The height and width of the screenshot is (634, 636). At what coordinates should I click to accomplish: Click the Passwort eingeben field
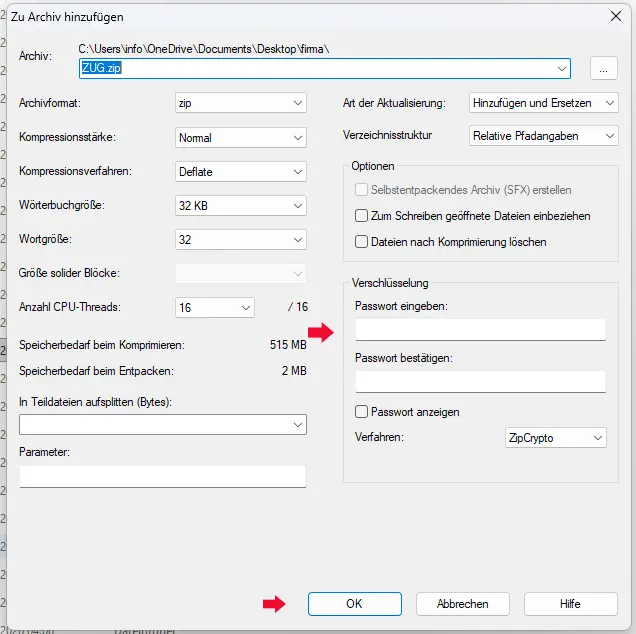click(481, 330)
